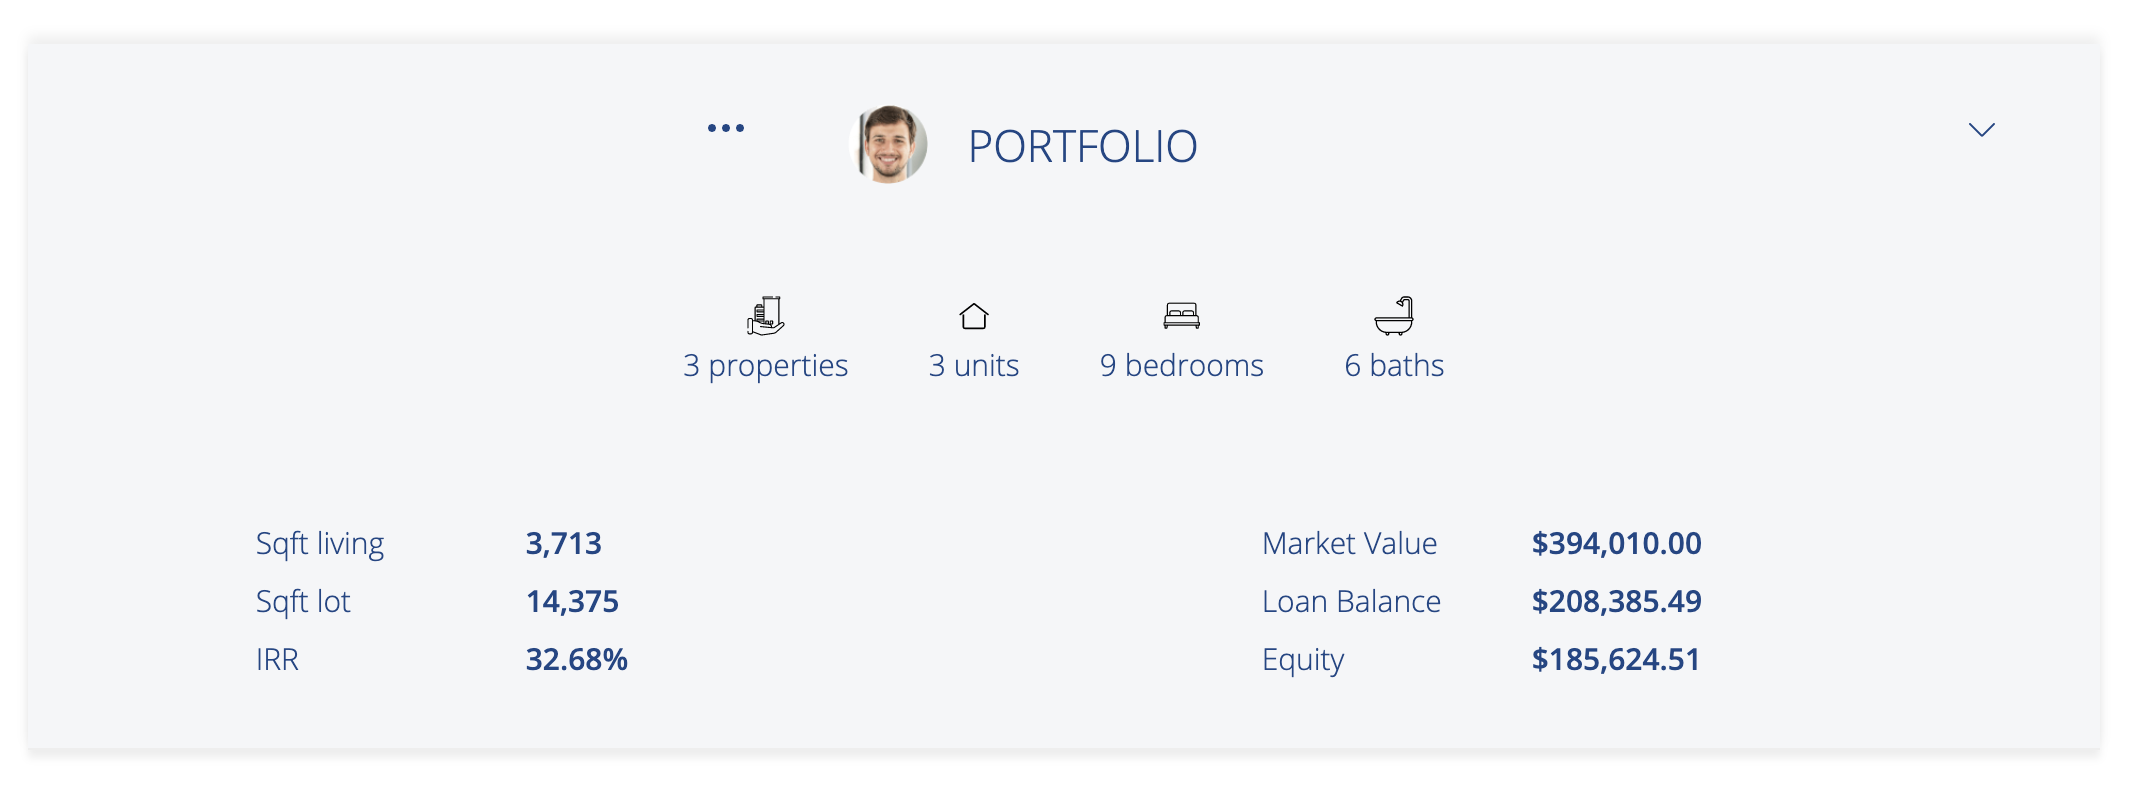Click the Sqft living value 3,713
Viewport: 2136px width, 800px height.
(565, 543)
